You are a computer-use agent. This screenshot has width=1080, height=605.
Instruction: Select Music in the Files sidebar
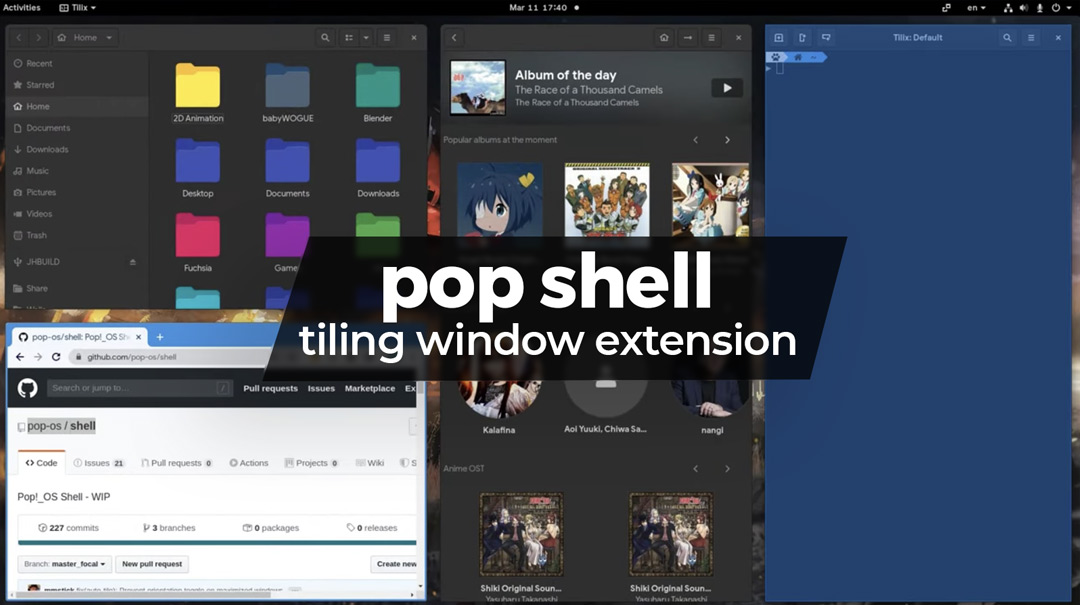pos(76,171)
